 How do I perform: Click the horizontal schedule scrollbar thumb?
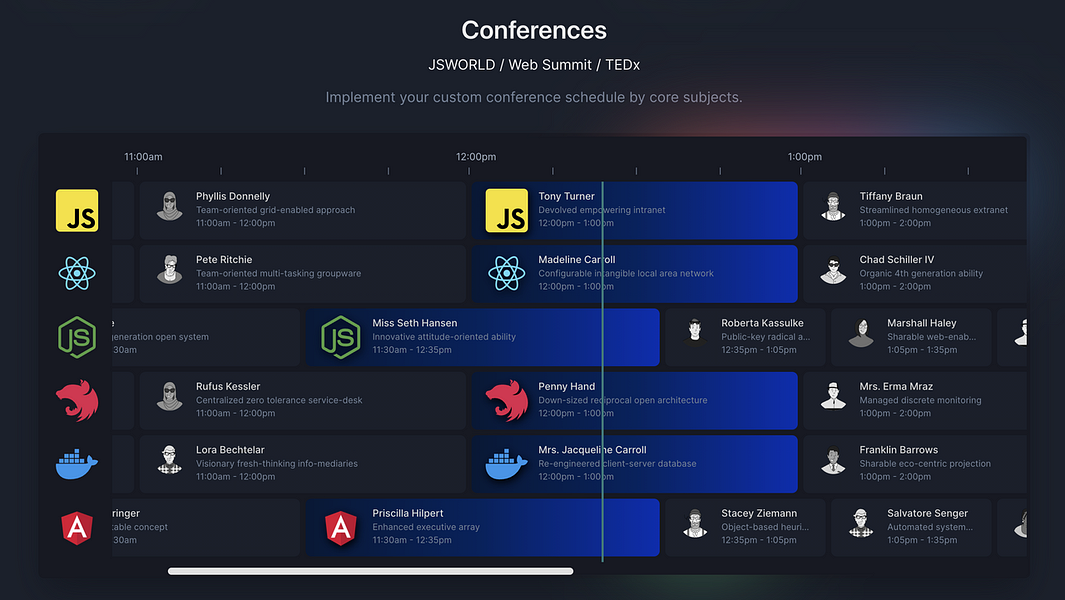pyautogui.click(x=371, y=571)
